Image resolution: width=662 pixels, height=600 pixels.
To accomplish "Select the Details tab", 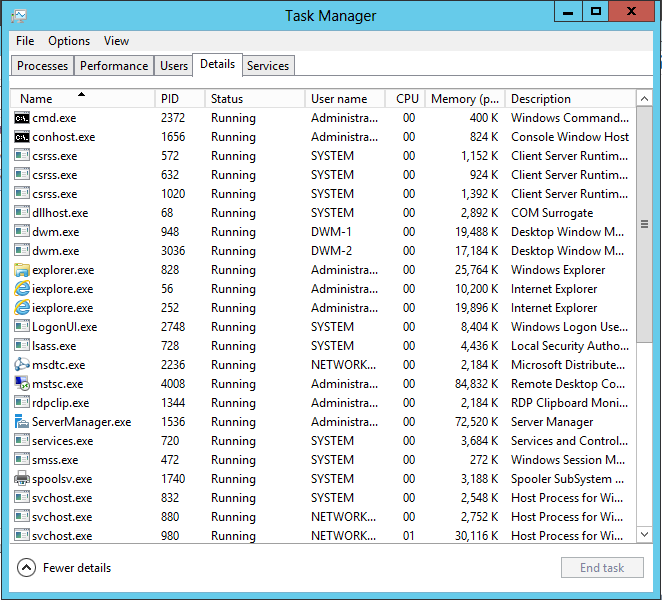I will point(217,64).
